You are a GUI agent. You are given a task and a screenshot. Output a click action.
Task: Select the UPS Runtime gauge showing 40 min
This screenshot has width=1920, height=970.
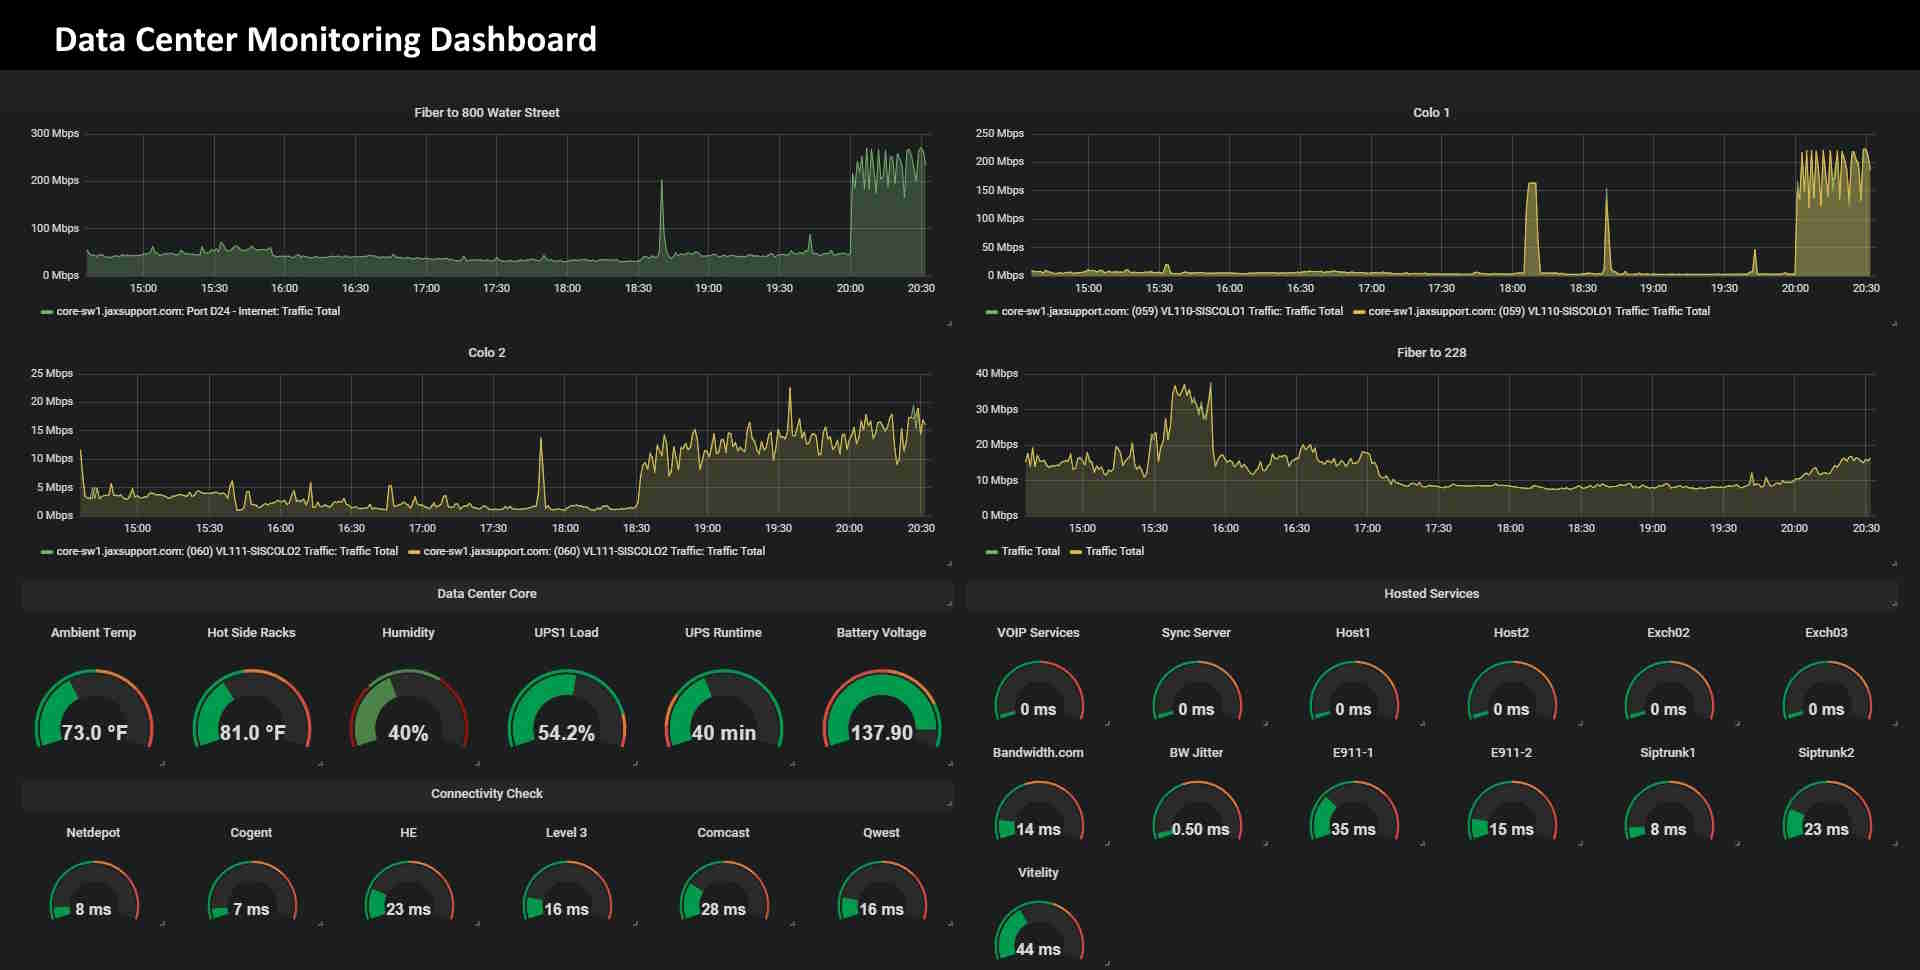click(724, 710)
